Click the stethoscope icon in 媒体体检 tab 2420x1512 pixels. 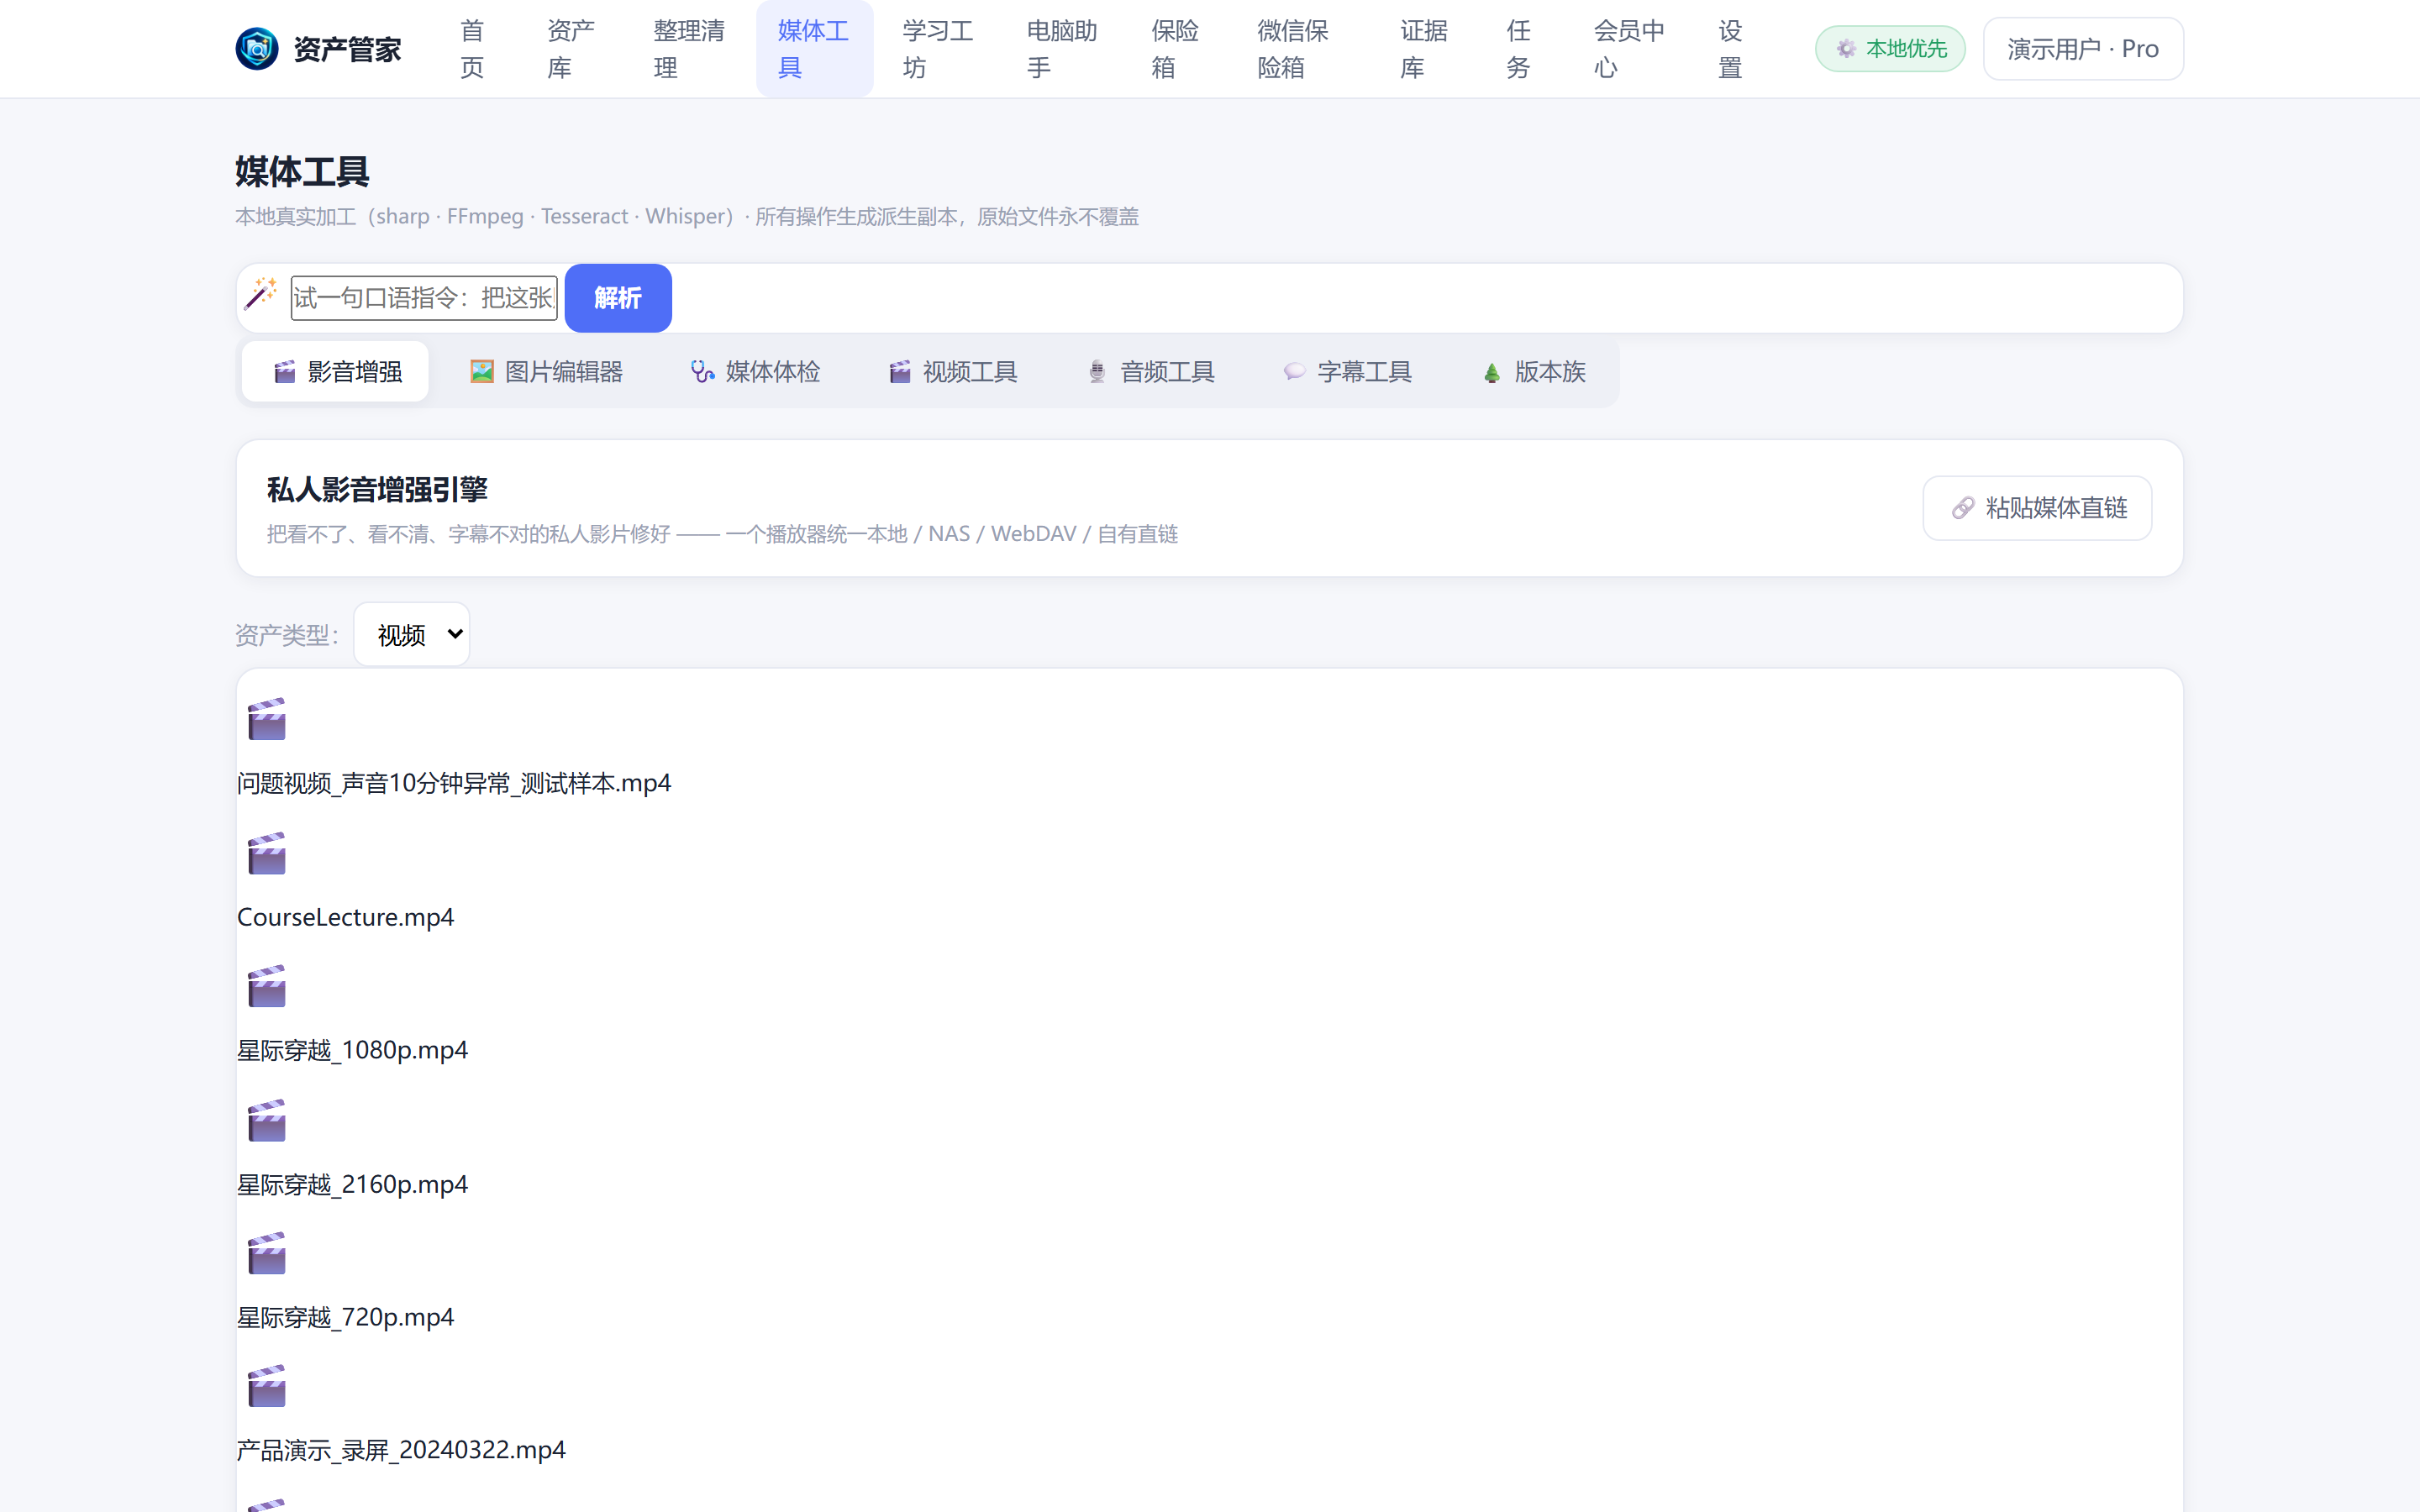pos(703,372)
